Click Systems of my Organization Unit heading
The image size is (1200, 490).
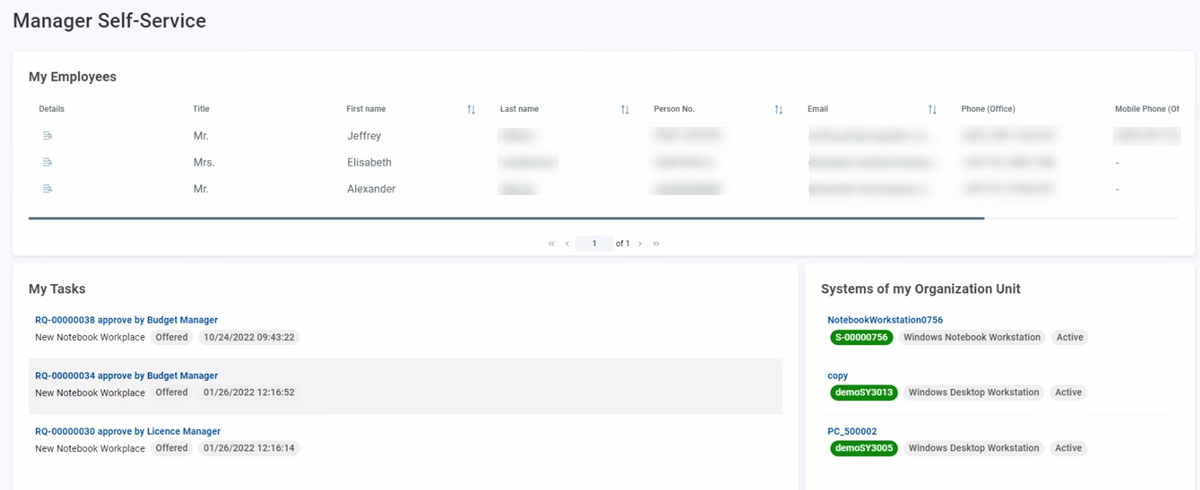pyautogui.click(x=921, y=289)
